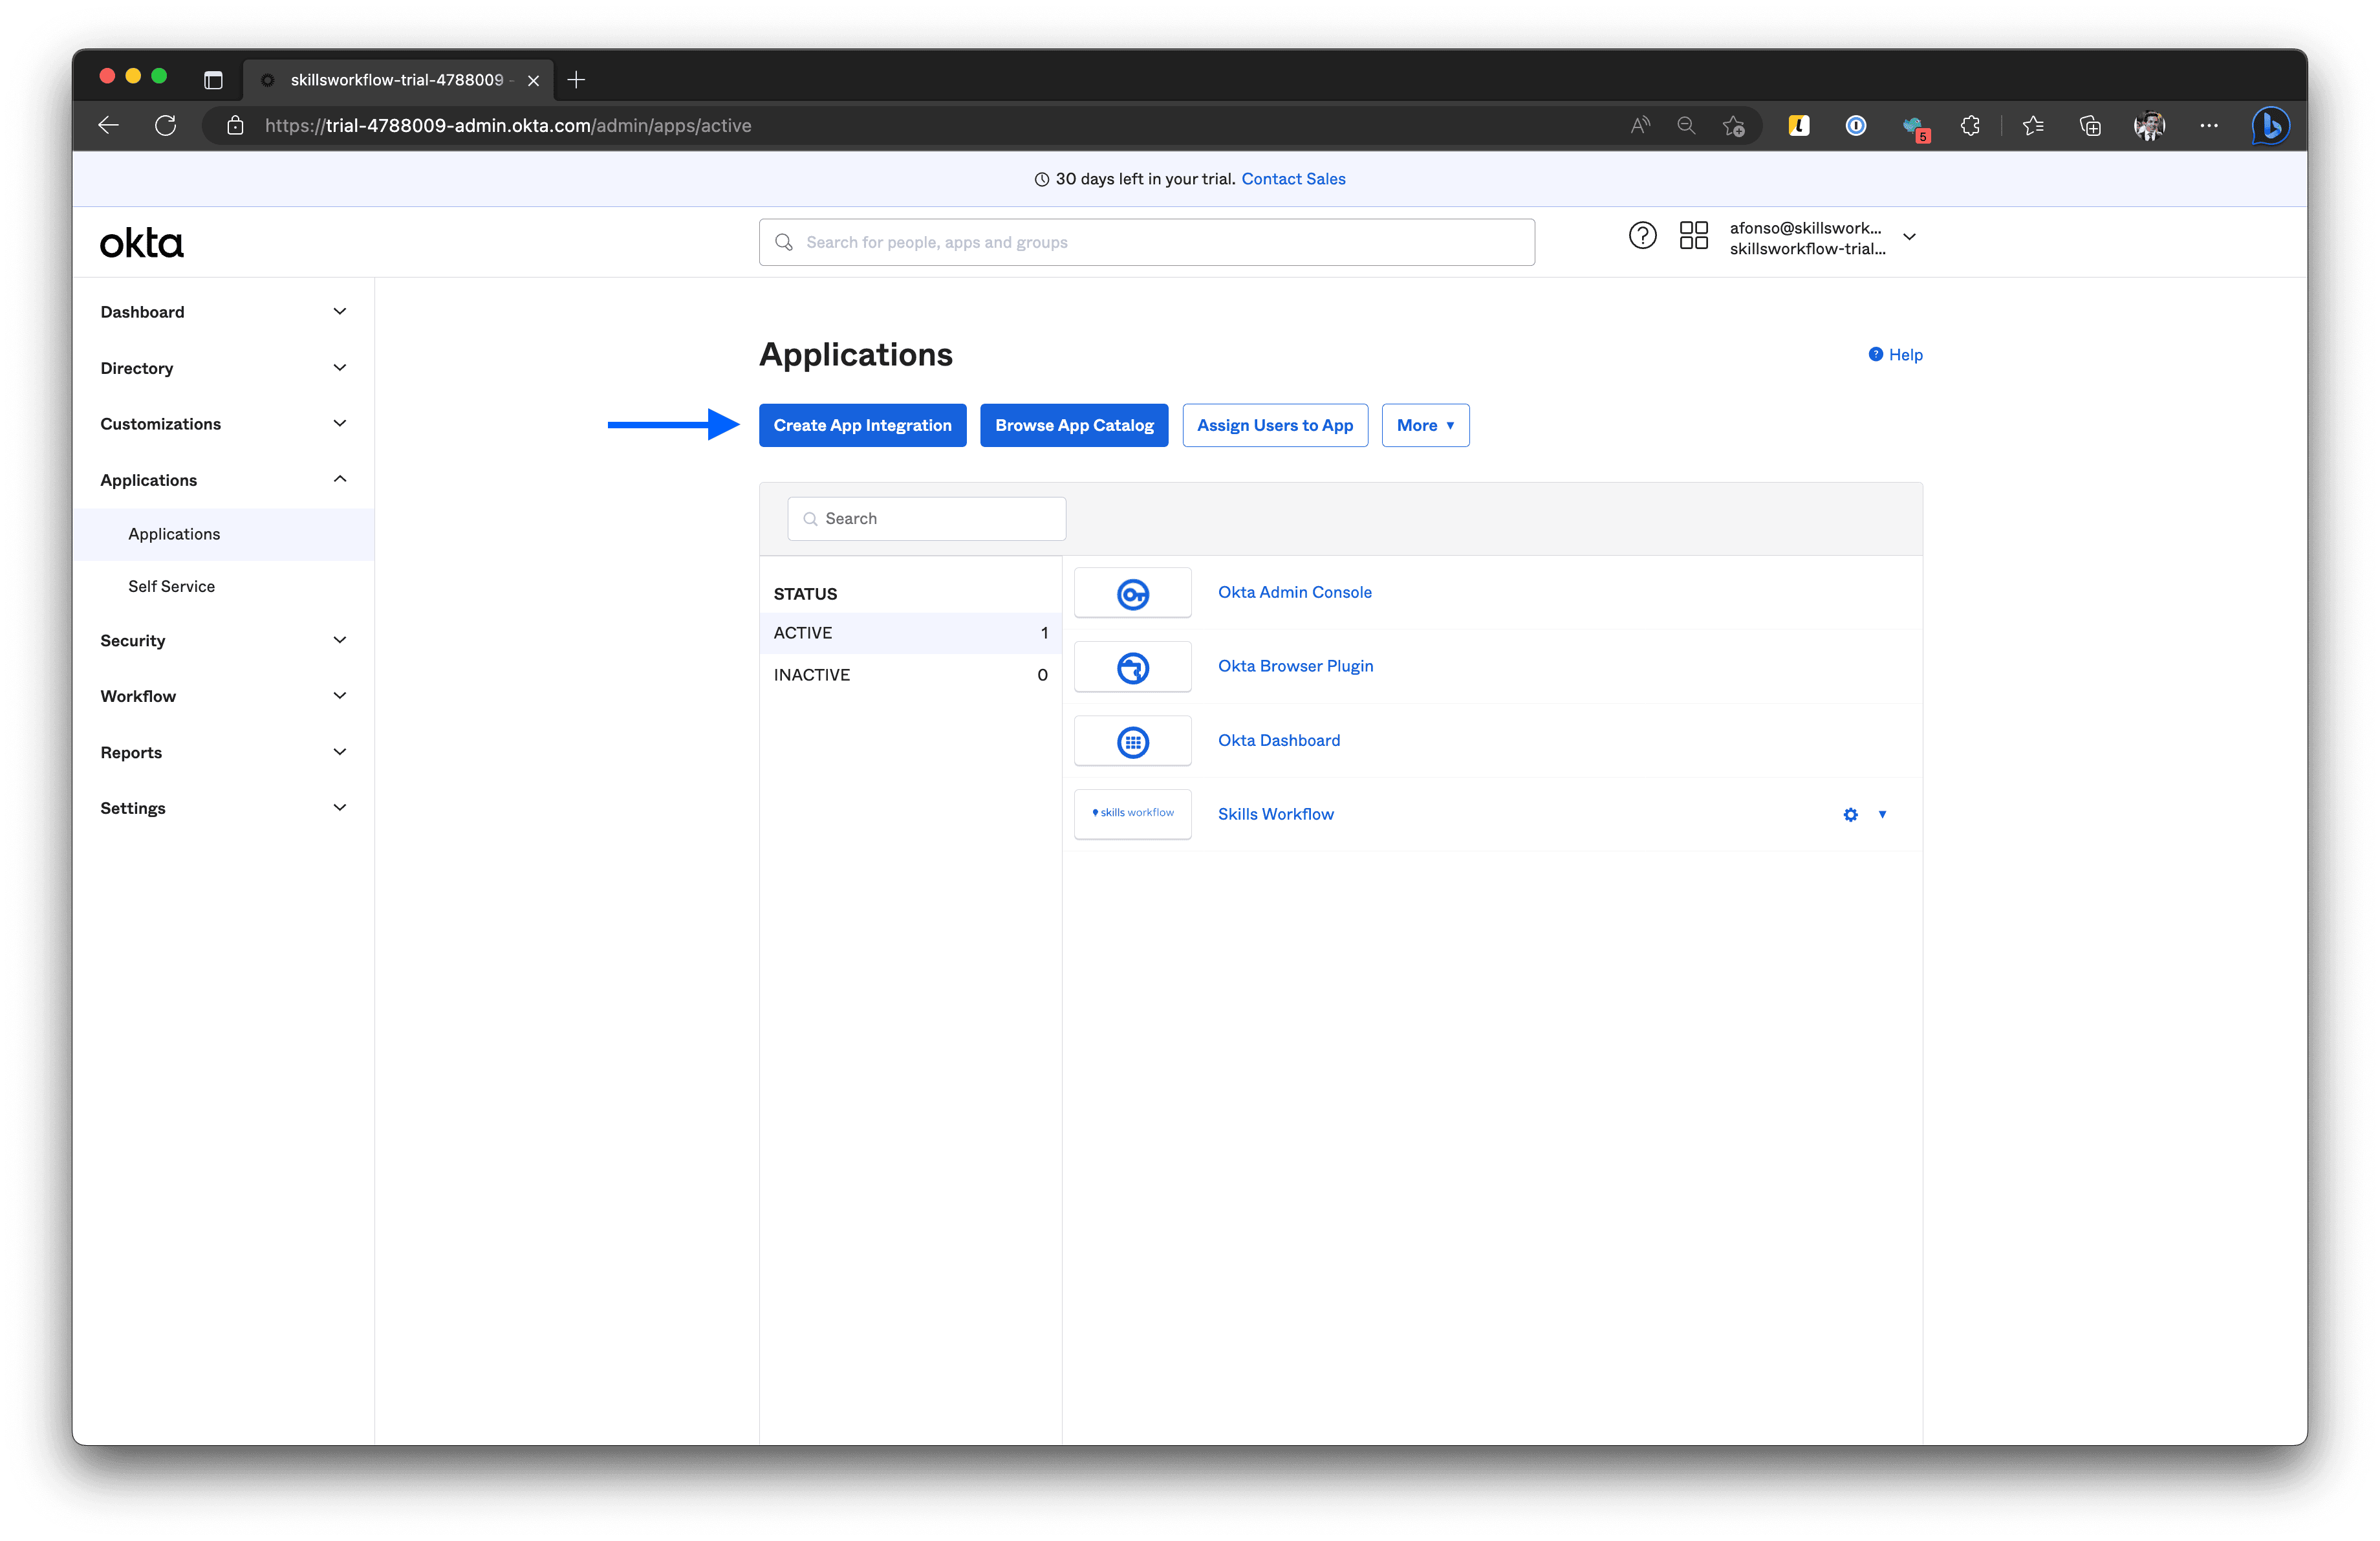Click Browse App Catalog button
This screenshot has height=1541, width=2380.
click(1074, 426)
